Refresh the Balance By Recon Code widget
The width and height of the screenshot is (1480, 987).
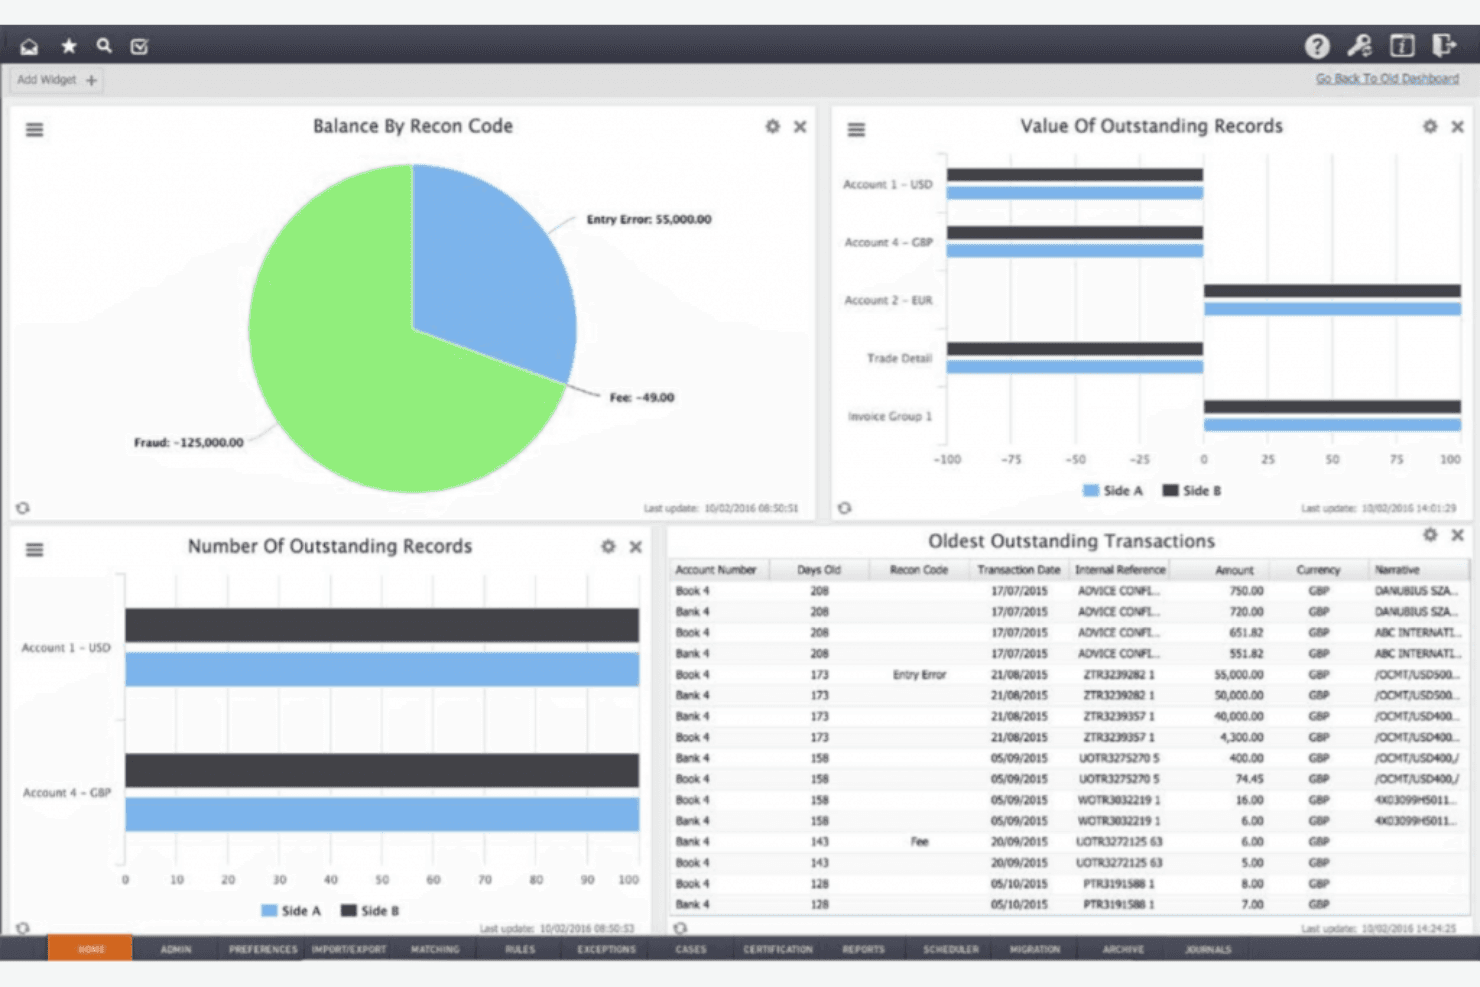22,508
